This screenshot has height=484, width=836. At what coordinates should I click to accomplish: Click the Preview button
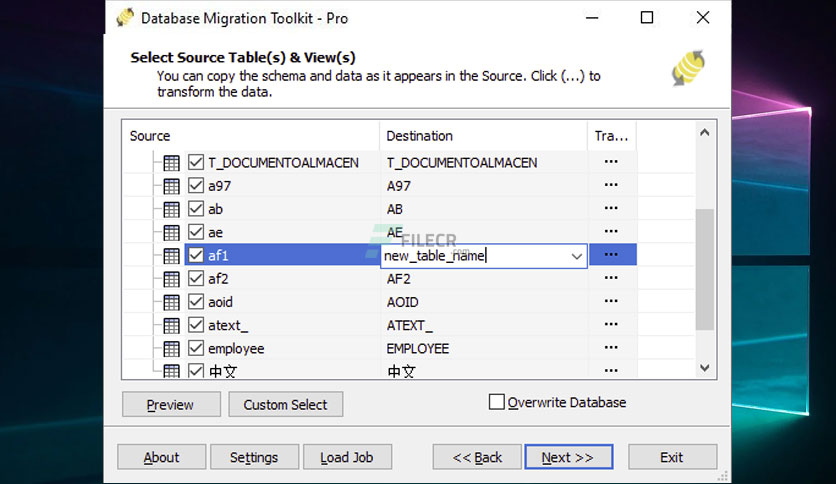(171, 405)
